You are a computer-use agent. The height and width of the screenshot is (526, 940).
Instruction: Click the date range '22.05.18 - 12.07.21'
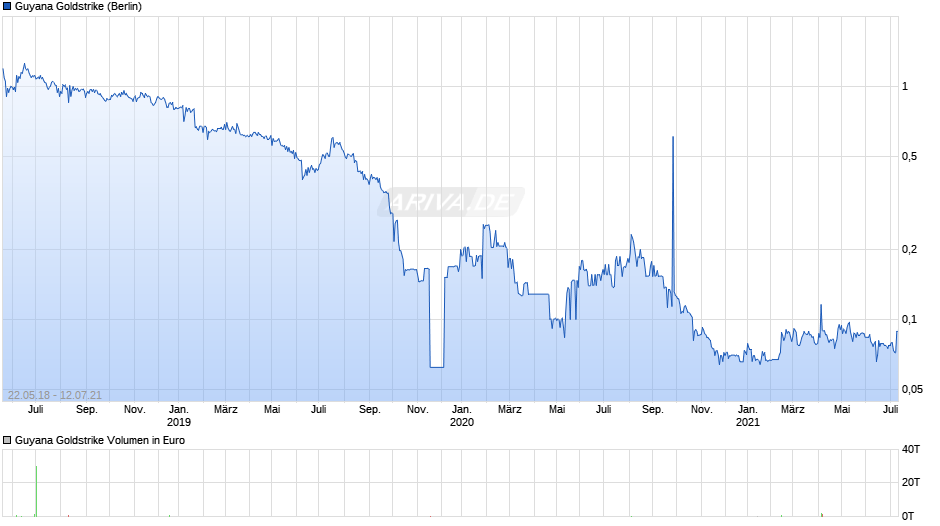[x=55, y=395]
